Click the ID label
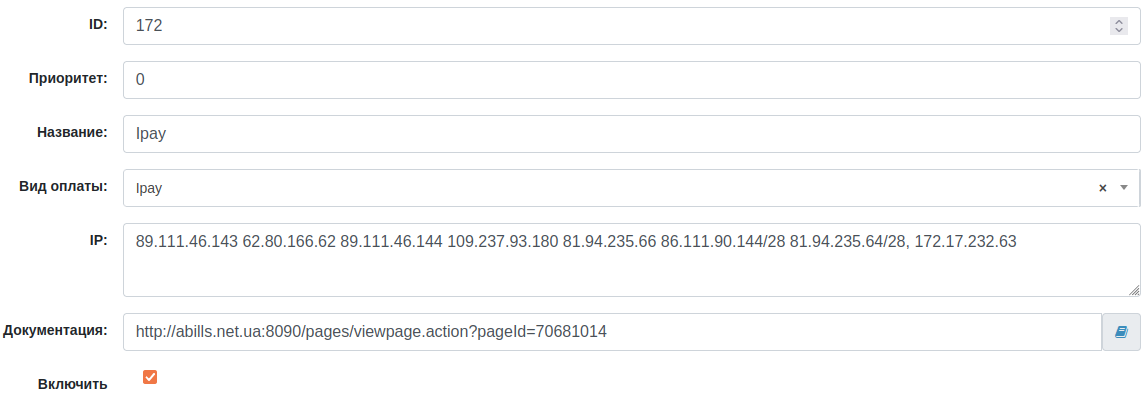Screen dimensions: 1148x414 99,23
